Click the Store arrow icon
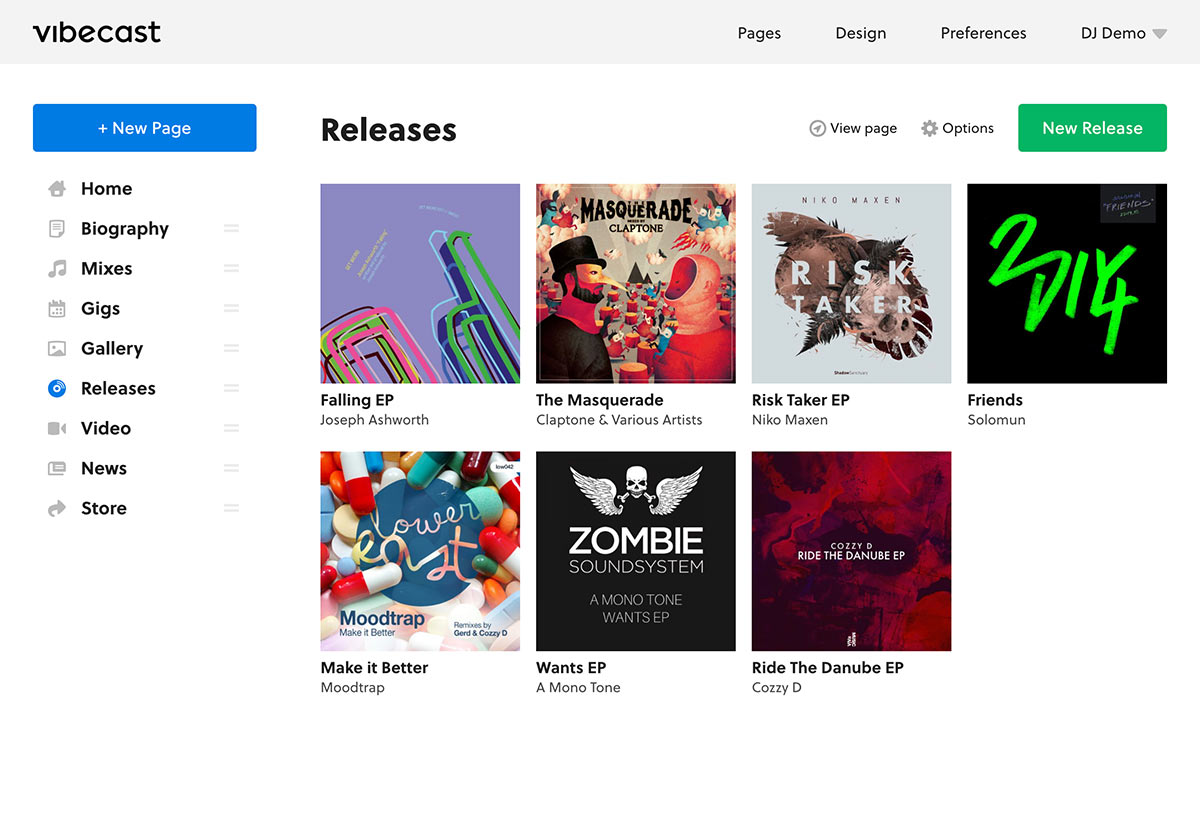The image size is (1200, 823). [x=57, y=509]
